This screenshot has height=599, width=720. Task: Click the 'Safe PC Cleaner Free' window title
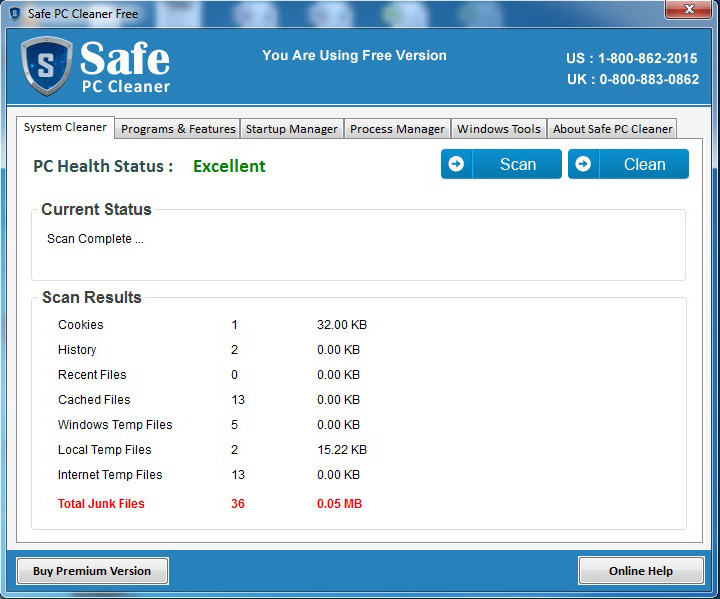coord(83,14)
